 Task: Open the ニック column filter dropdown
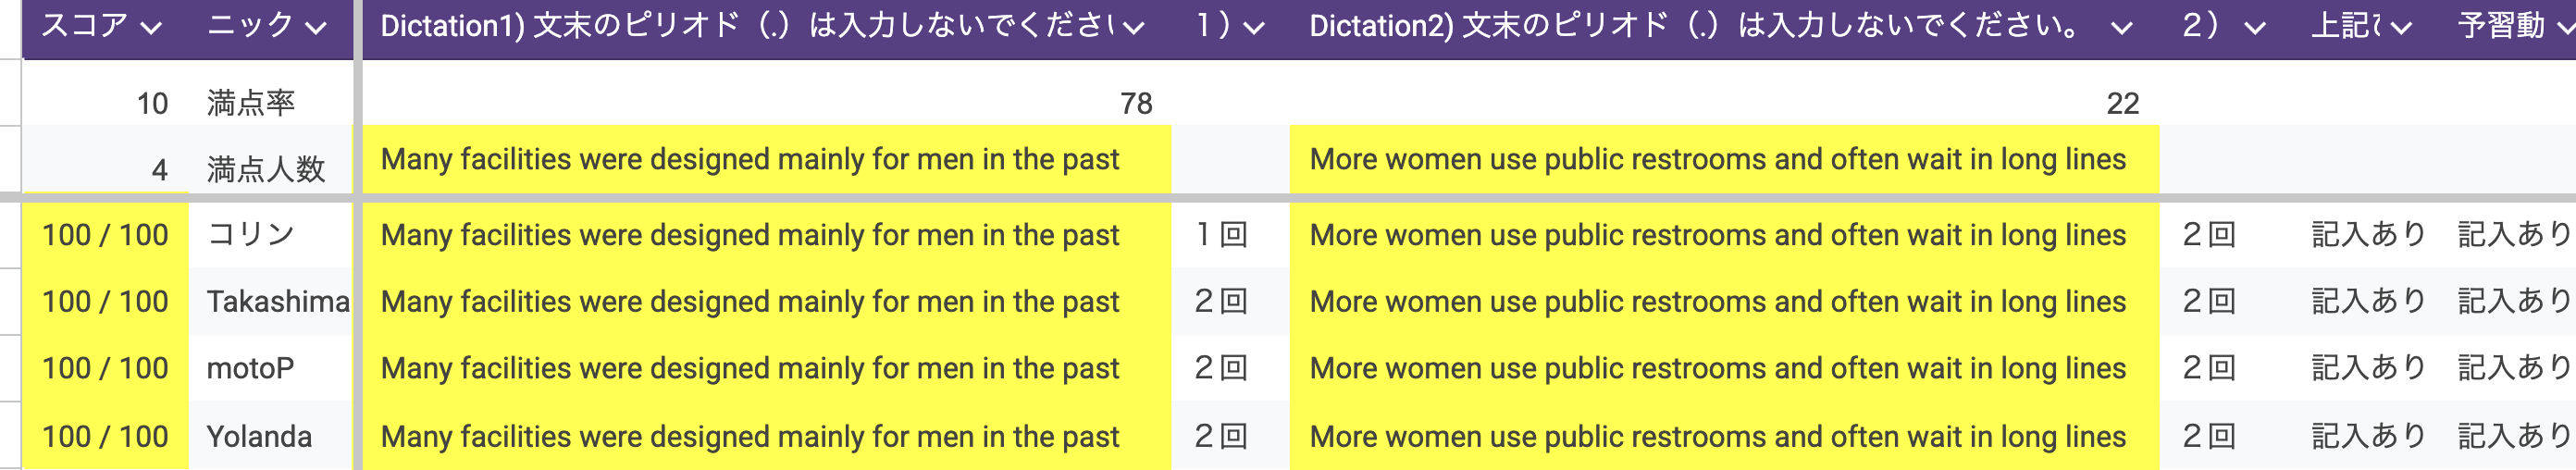point(316,27)
